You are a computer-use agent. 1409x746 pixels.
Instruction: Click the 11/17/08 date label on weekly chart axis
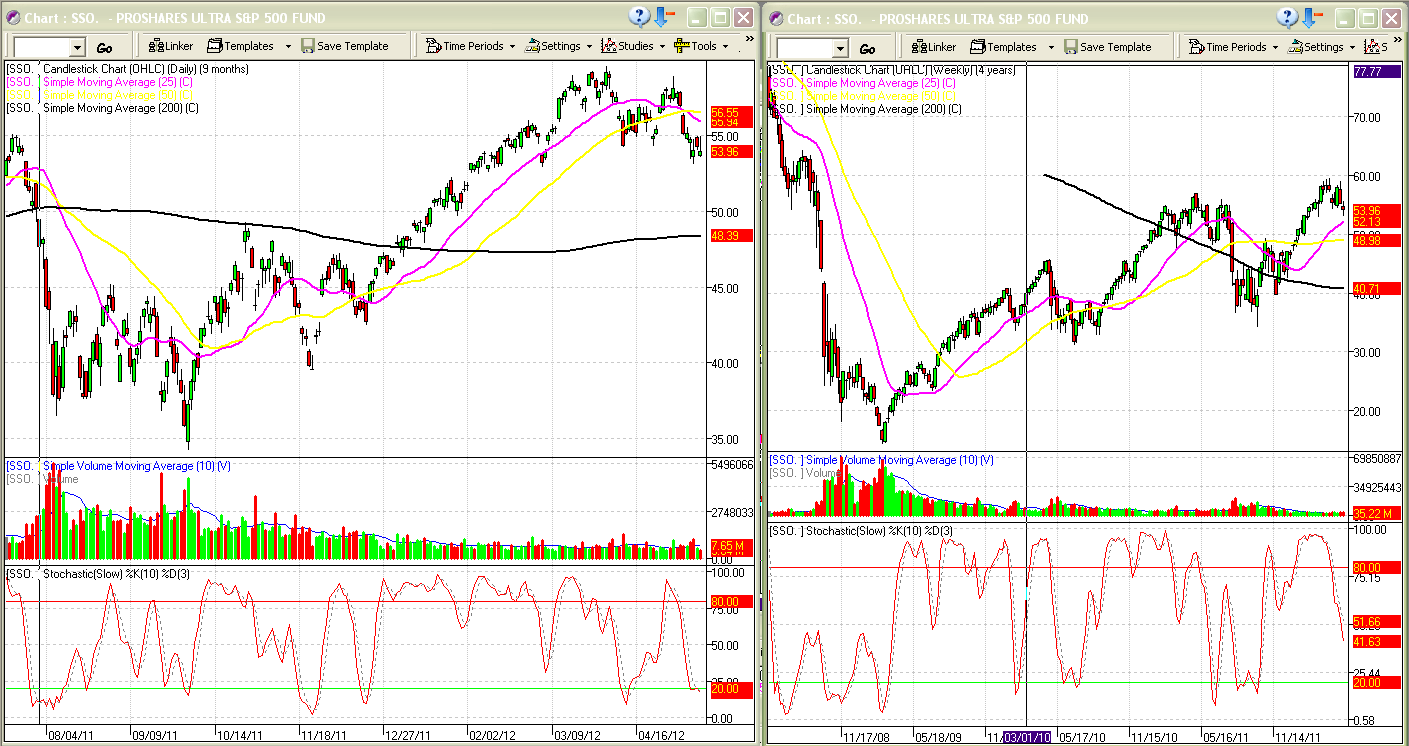(x=865, y=737)
